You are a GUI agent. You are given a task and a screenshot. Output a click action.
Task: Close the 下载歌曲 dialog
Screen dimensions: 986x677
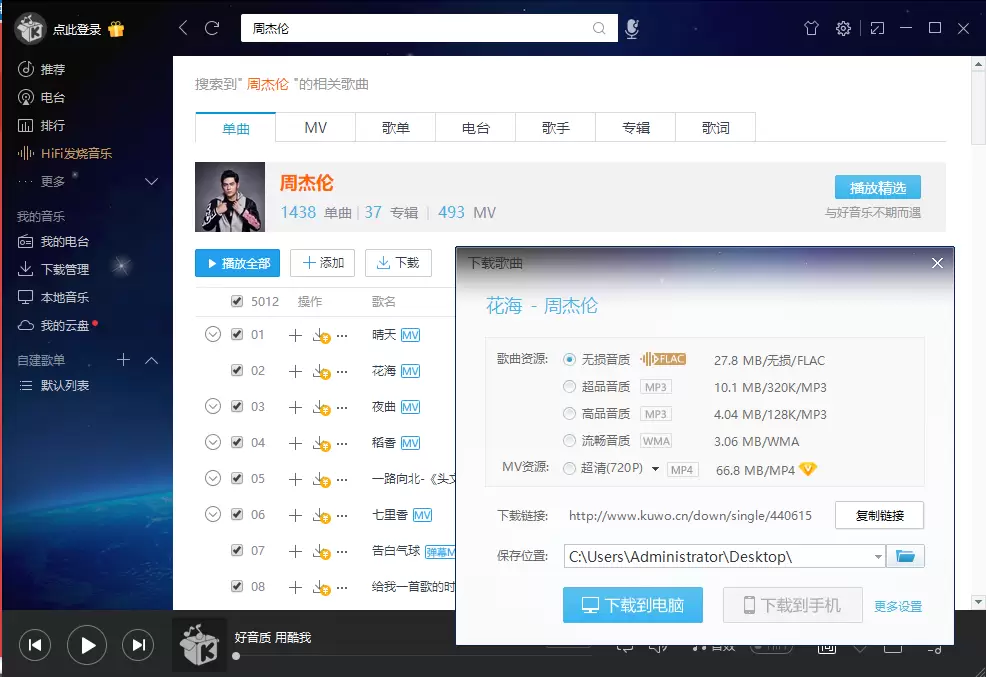click(x=937, y=263)
